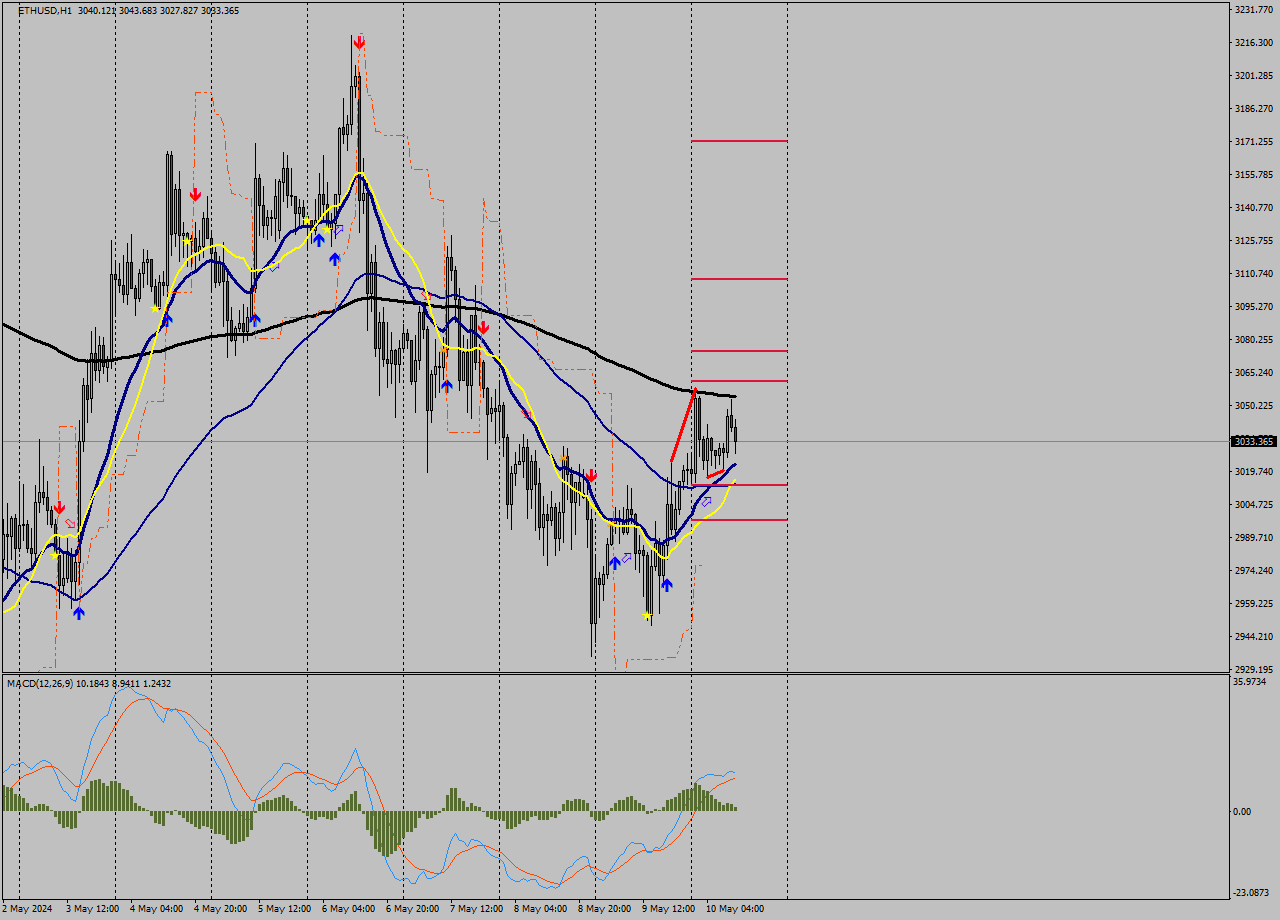1280x920 pixels.
Task: Click the 3140.770 price axis label
Action: tap(1254, 208)
